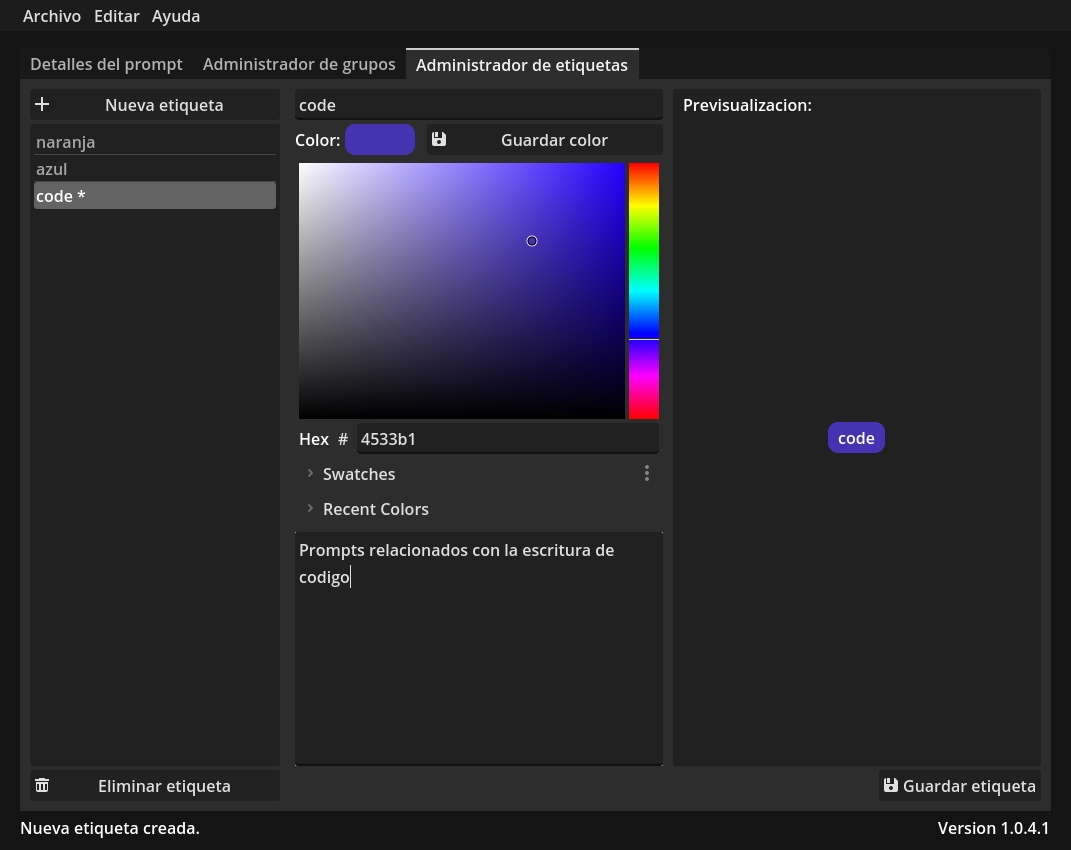Click the Version 1.0.4.1 label

993,827
